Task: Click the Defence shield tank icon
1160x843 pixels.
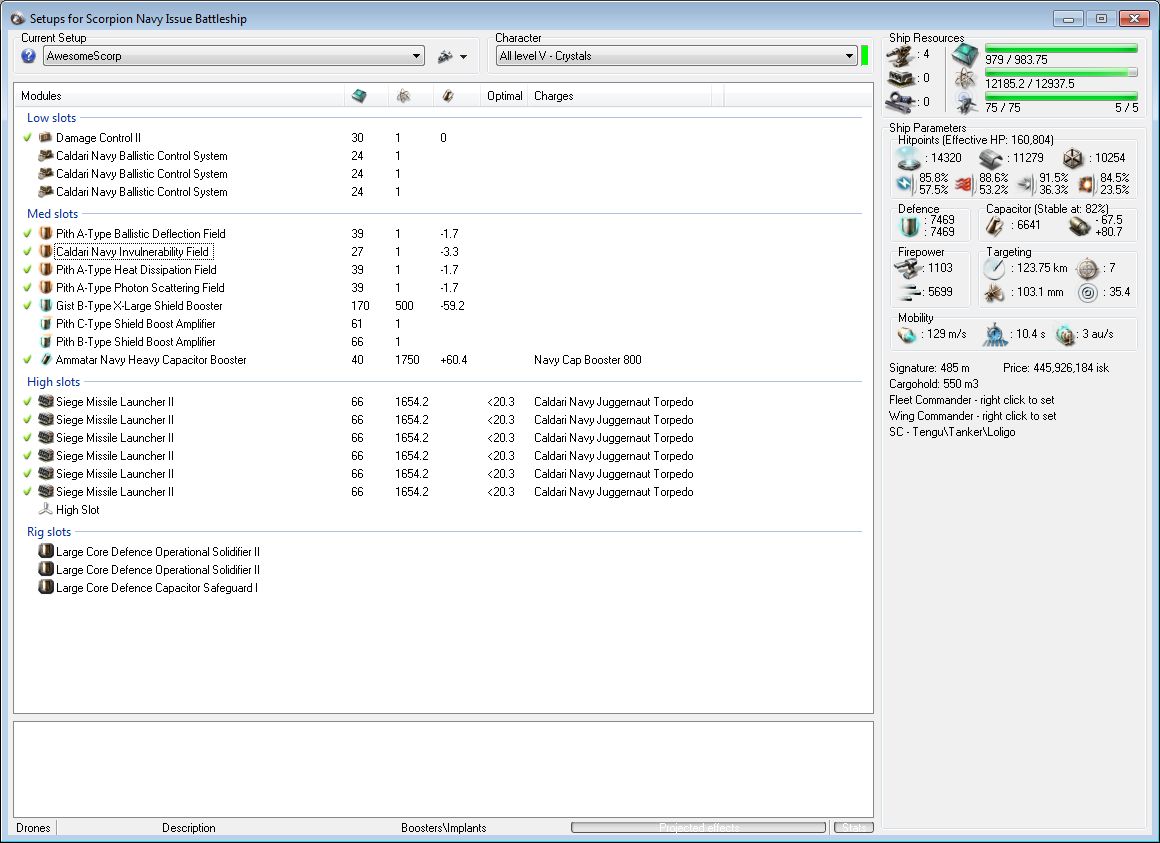Action: pos(909,226)
